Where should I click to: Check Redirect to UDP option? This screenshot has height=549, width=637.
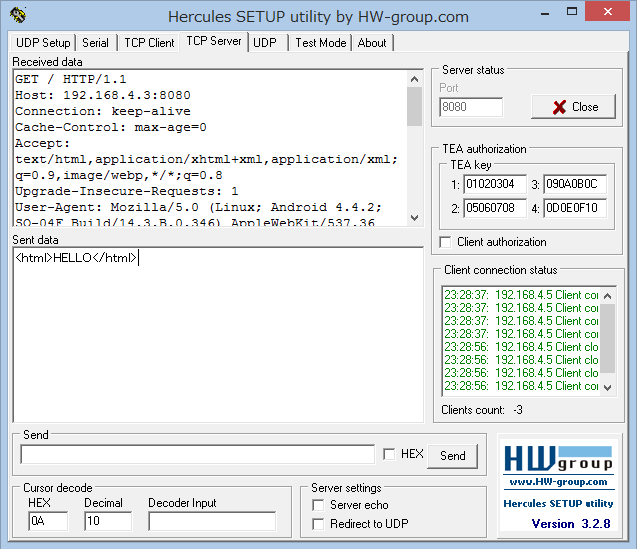tap(319, 524)
